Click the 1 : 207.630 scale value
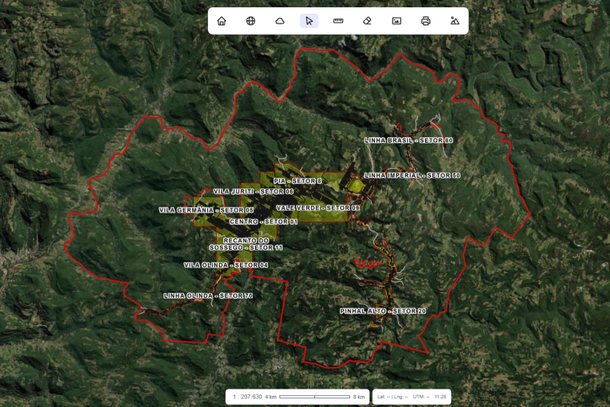The image size is (610, 407). pyautogui.click(x=247, y=397)
